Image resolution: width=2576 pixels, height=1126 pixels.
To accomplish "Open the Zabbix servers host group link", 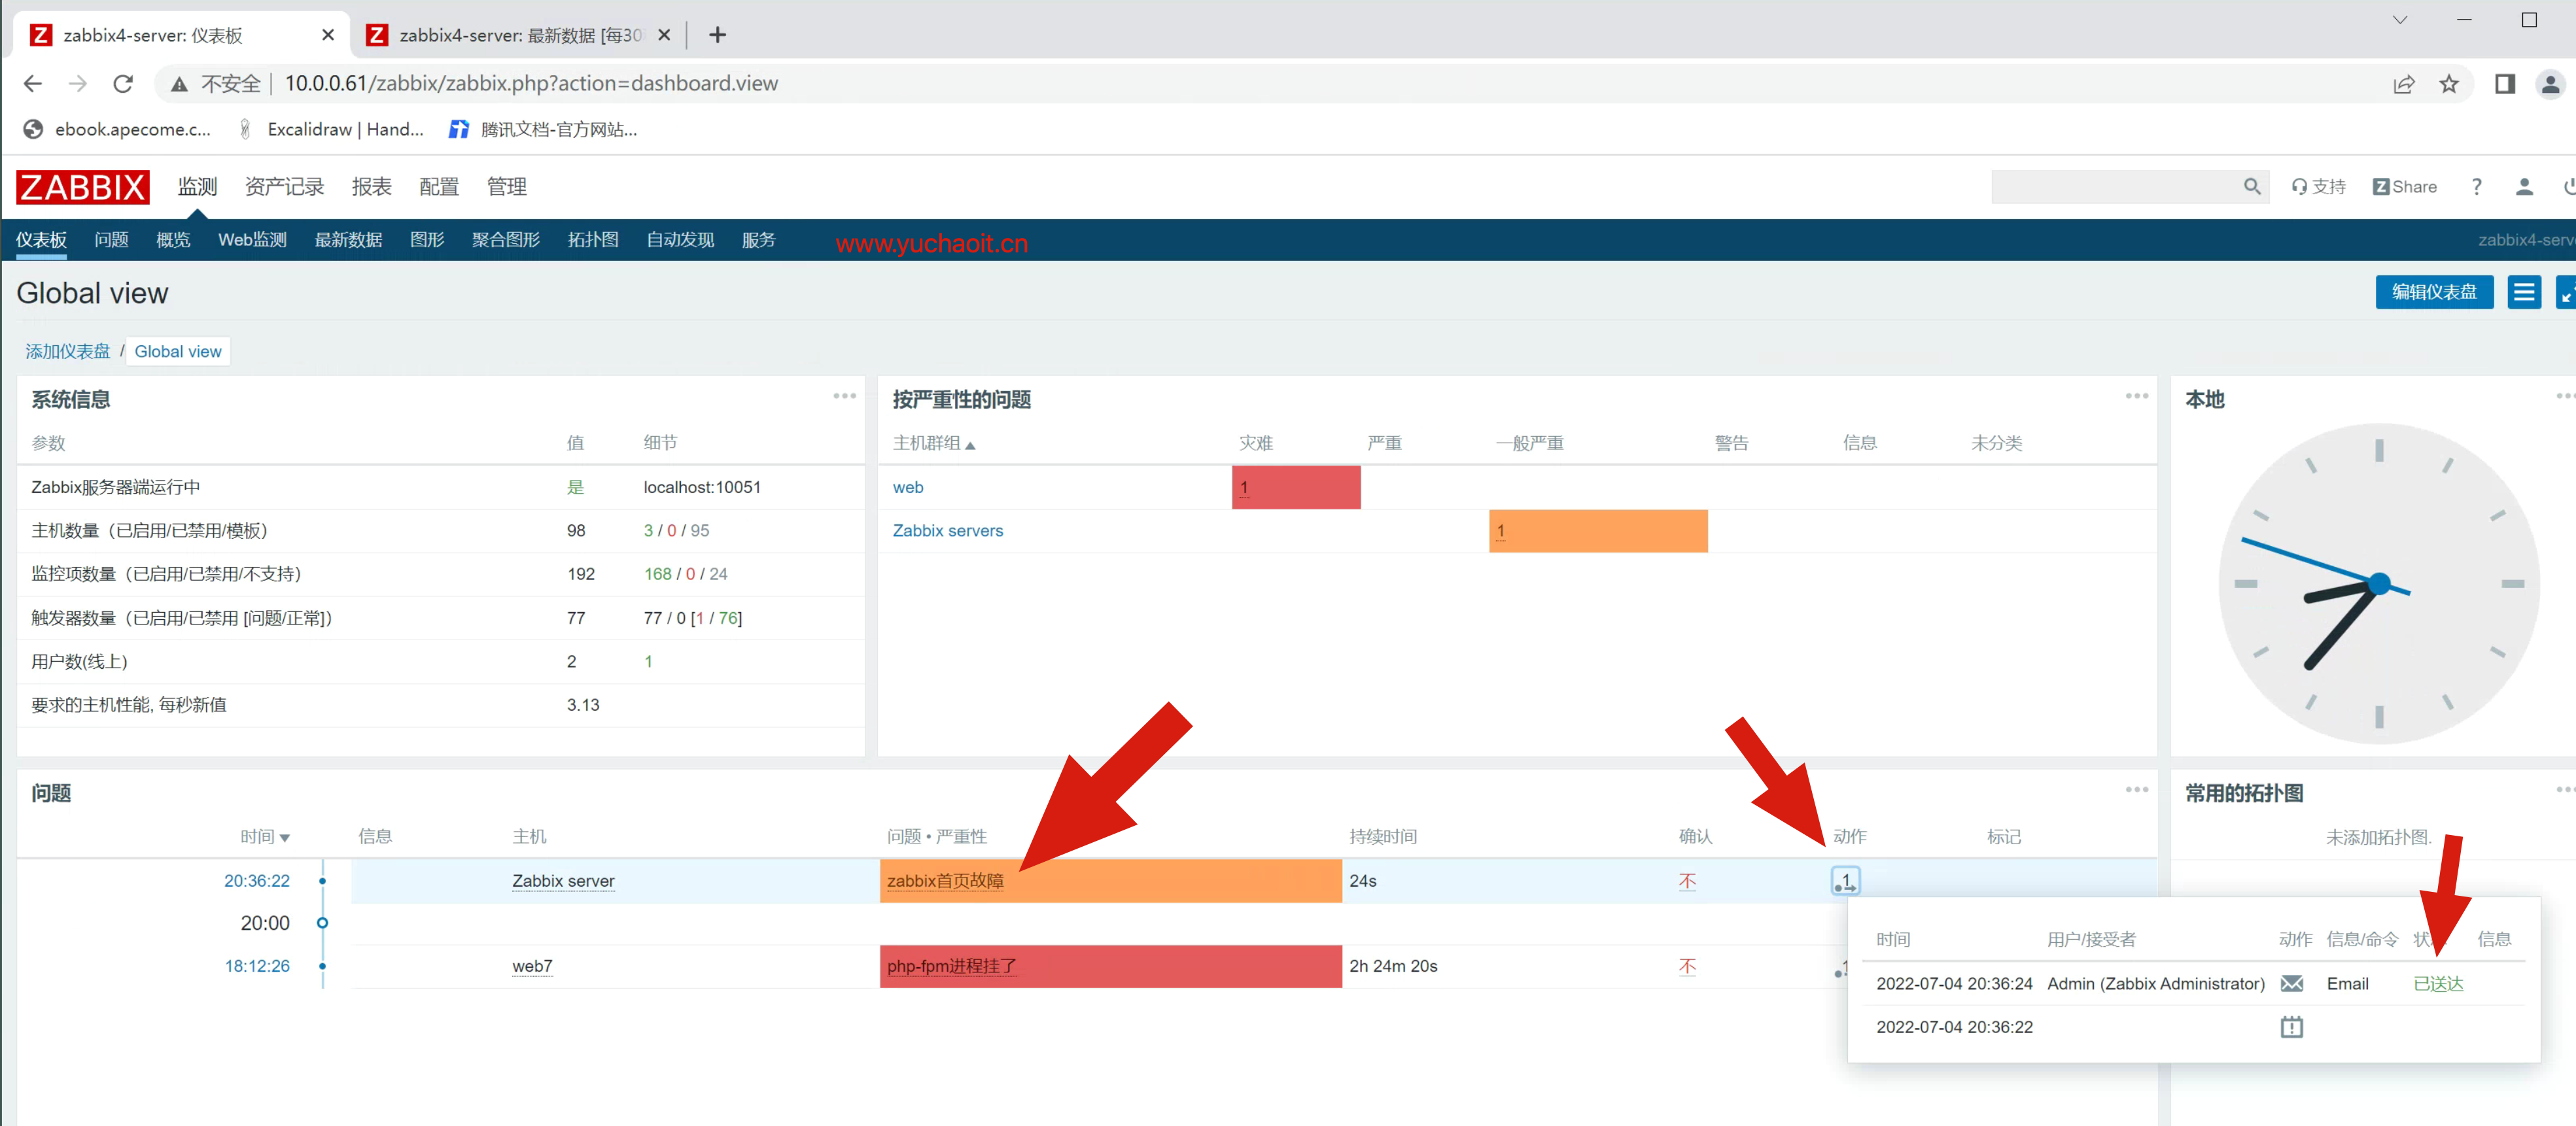I will pos(947,531).
